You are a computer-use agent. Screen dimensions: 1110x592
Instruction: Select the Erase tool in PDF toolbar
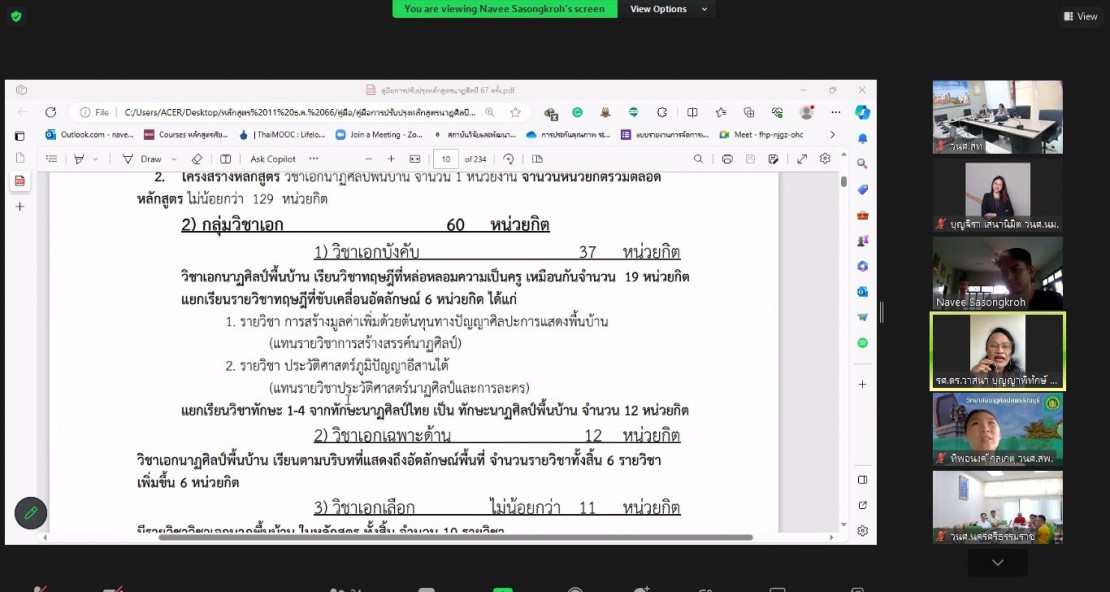click(x=198, y=159)
